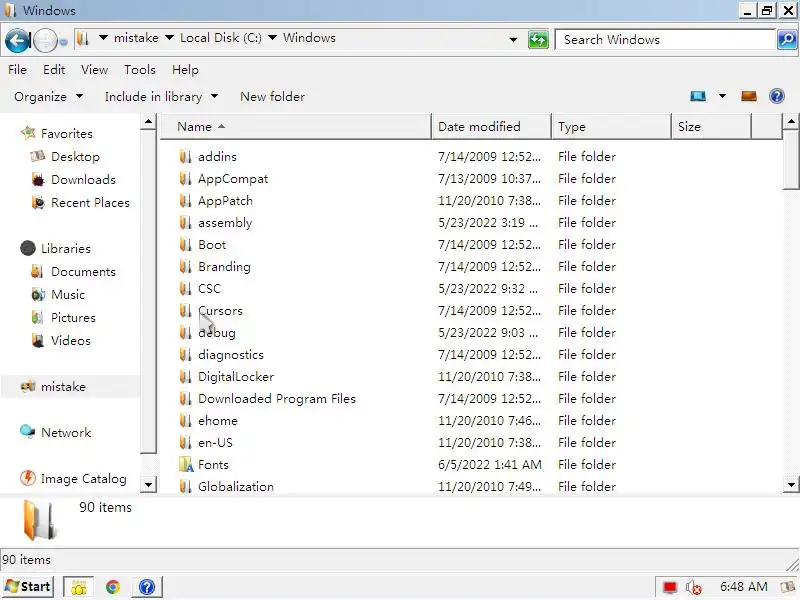Image resolution: width=800 pixels, height=600 pixels.
Task: Open the Edit menu
Action: click(54, 69)
